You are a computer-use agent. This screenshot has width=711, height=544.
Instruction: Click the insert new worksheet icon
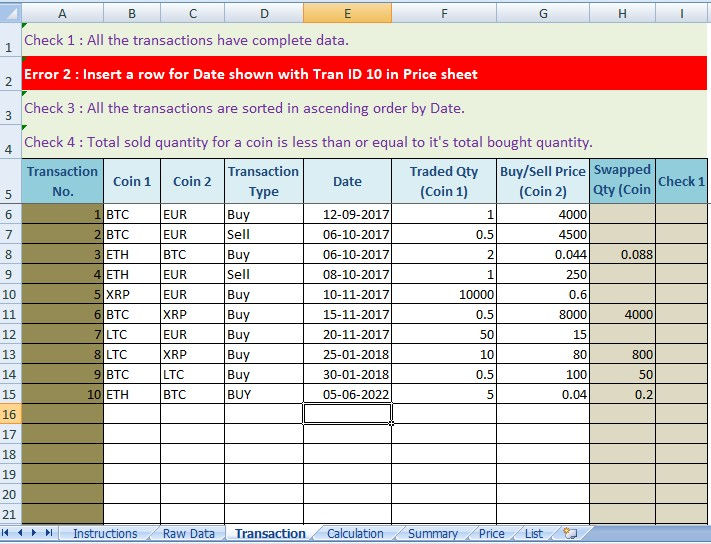tap(570, 533)
